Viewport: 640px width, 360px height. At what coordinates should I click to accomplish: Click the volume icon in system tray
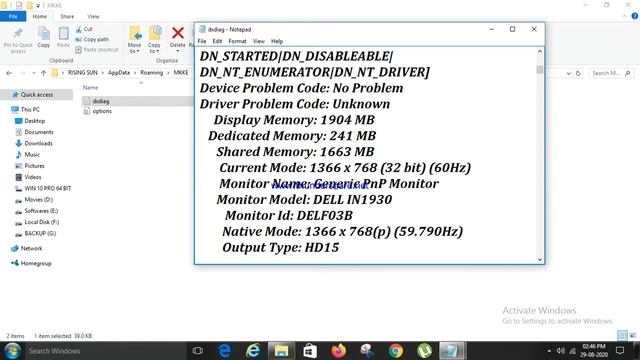pos(561,351)
